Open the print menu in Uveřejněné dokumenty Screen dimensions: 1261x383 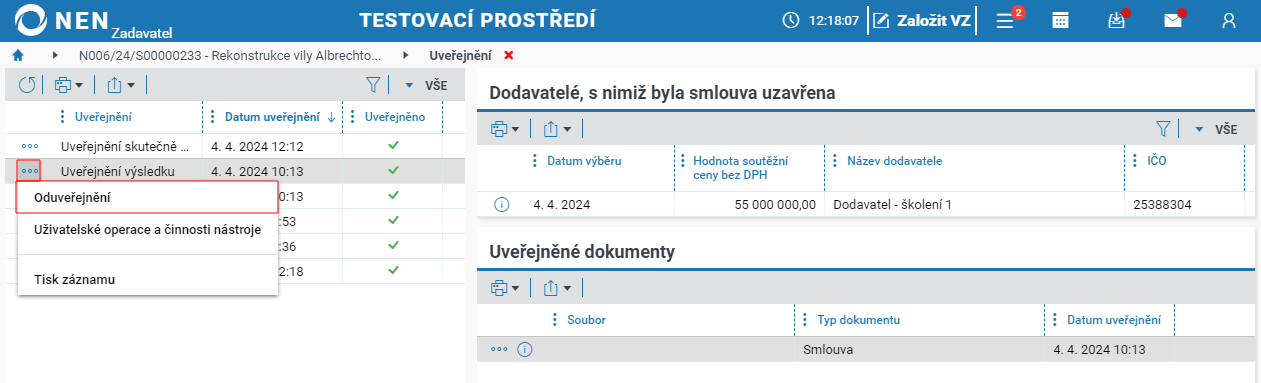coord(505,288)
